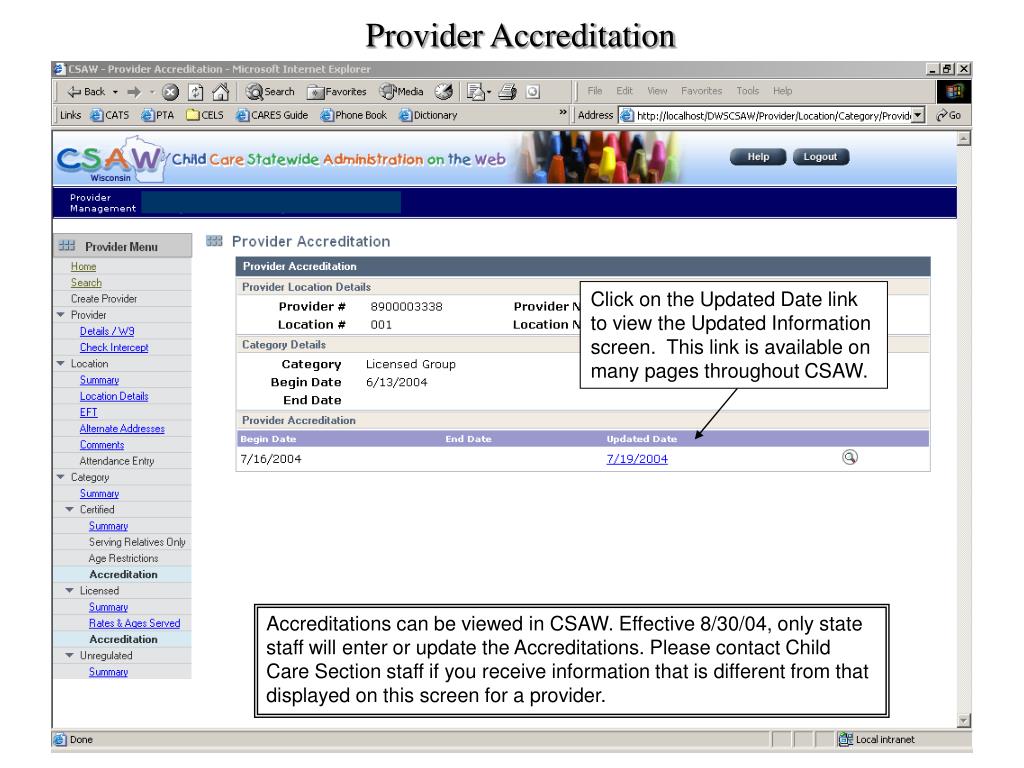Open the Home link in Provider Menu
1024x768 pixels.
tap(84, 266)
